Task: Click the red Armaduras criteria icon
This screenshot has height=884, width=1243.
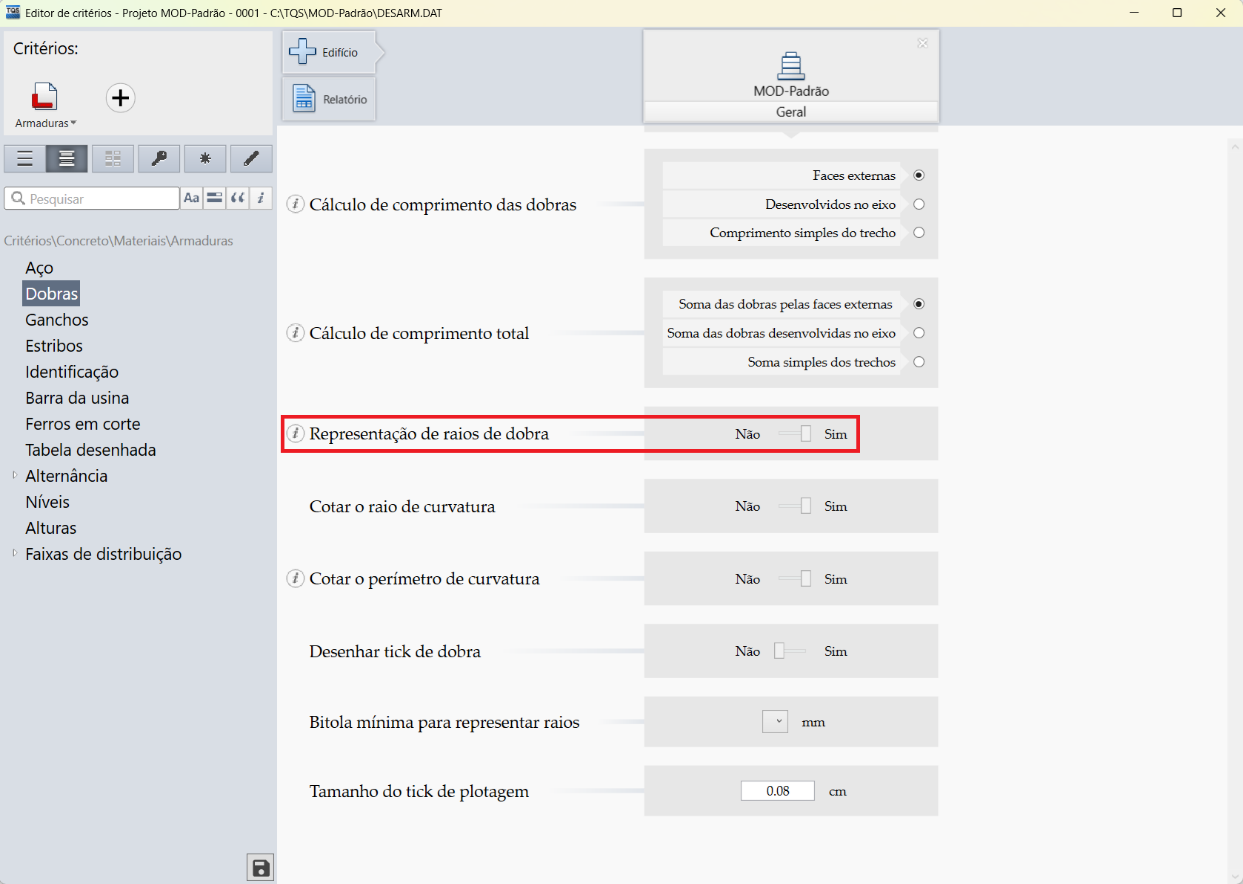Action: 44,97
